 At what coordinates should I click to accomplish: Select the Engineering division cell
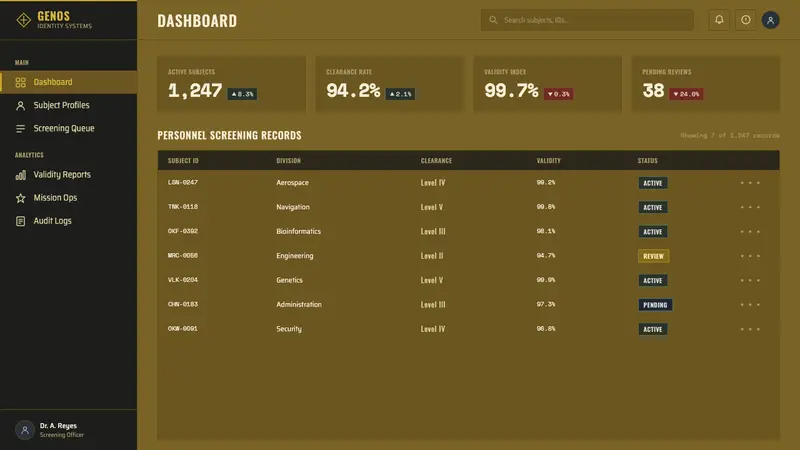click(x=295, y=256)
